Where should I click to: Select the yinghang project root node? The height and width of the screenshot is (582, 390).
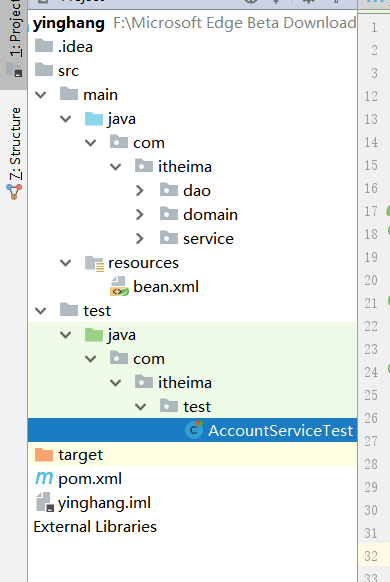click(69, 23)
